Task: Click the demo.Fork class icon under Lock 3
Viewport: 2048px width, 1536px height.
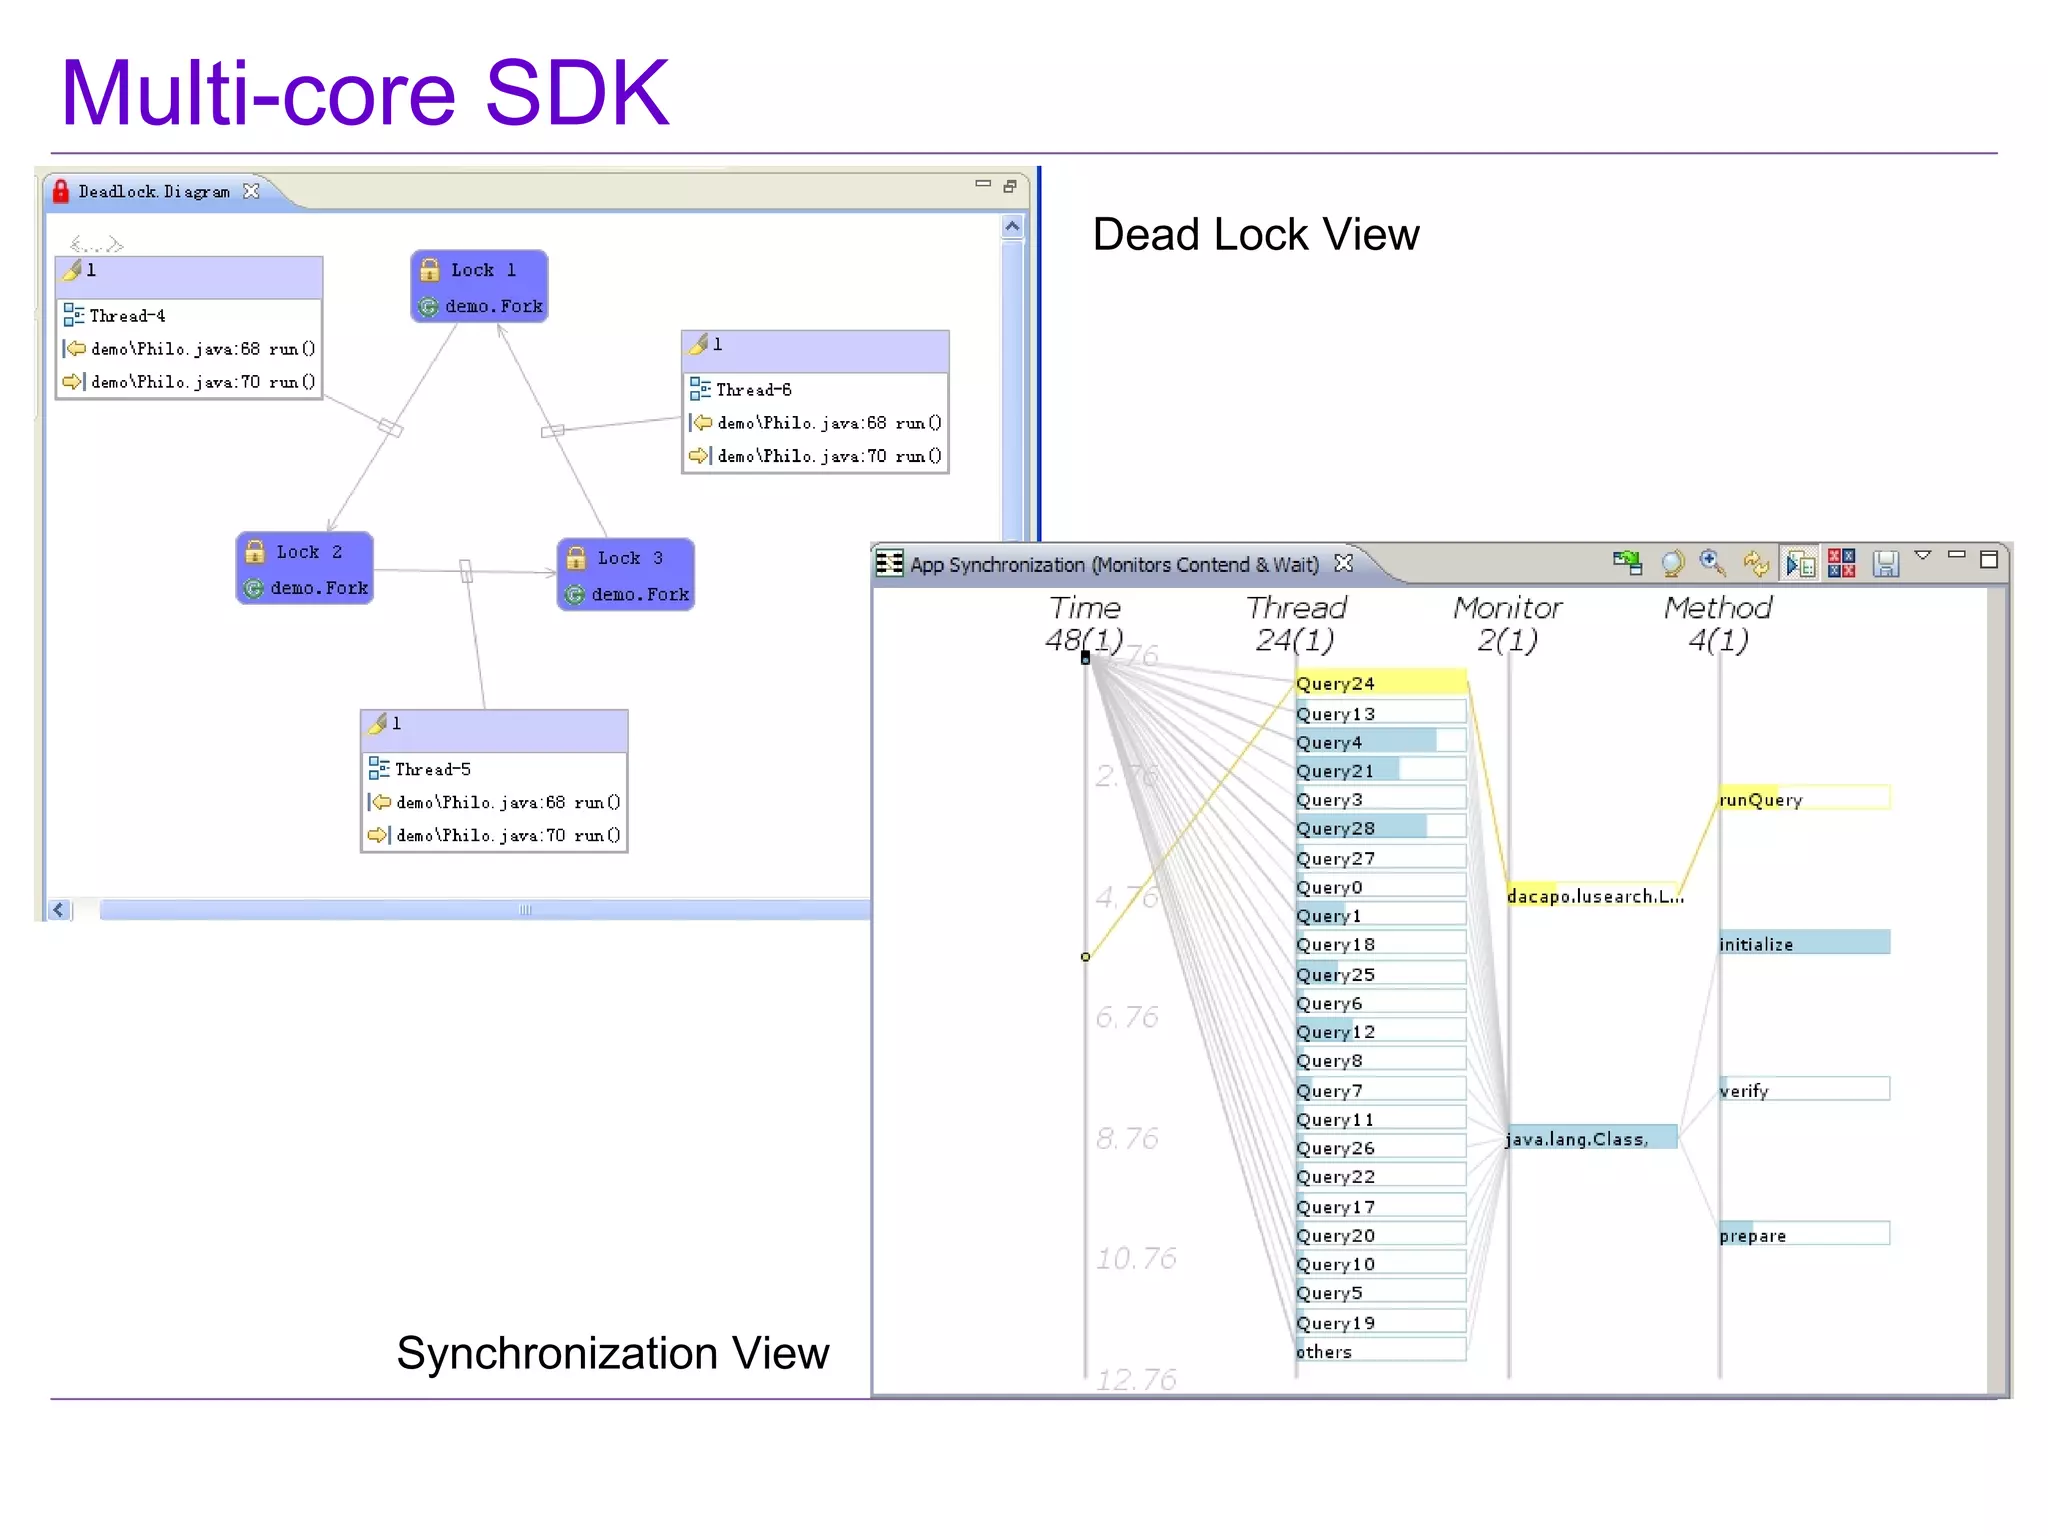Action: pos(574,595)
